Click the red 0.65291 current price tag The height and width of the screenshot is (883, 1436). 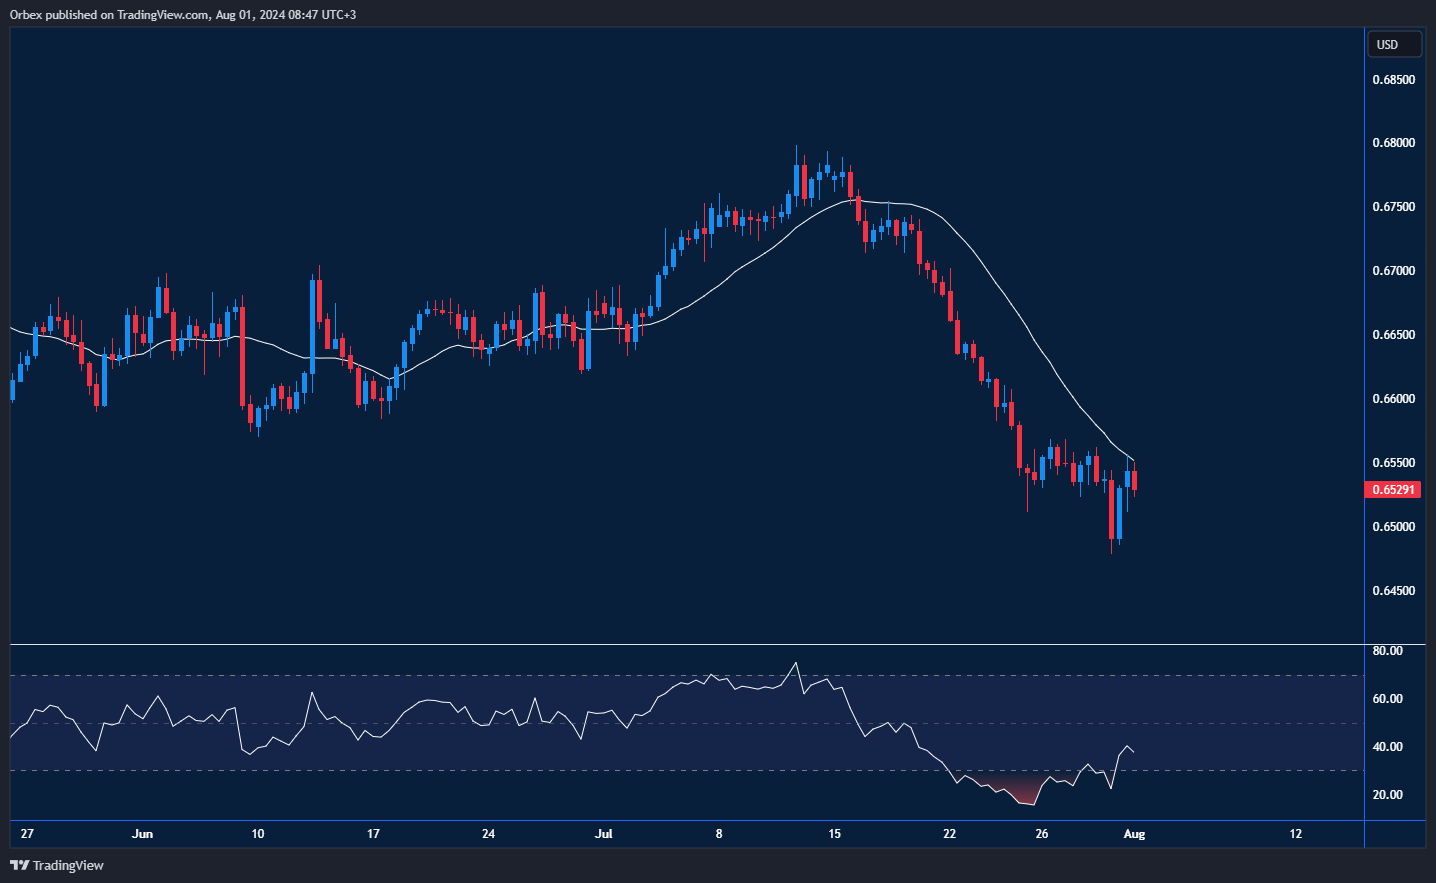pyautogui.click(x=1392, y=490)
